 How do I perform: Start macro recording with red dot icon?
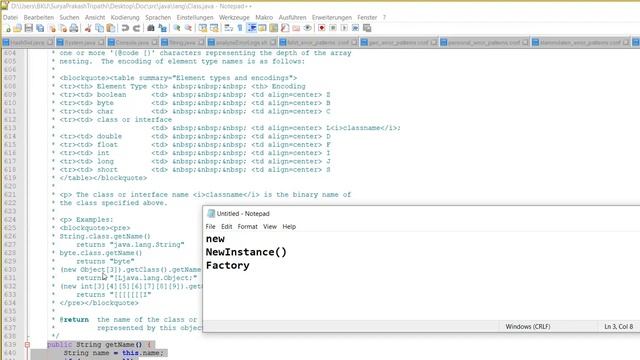point(322,28)
